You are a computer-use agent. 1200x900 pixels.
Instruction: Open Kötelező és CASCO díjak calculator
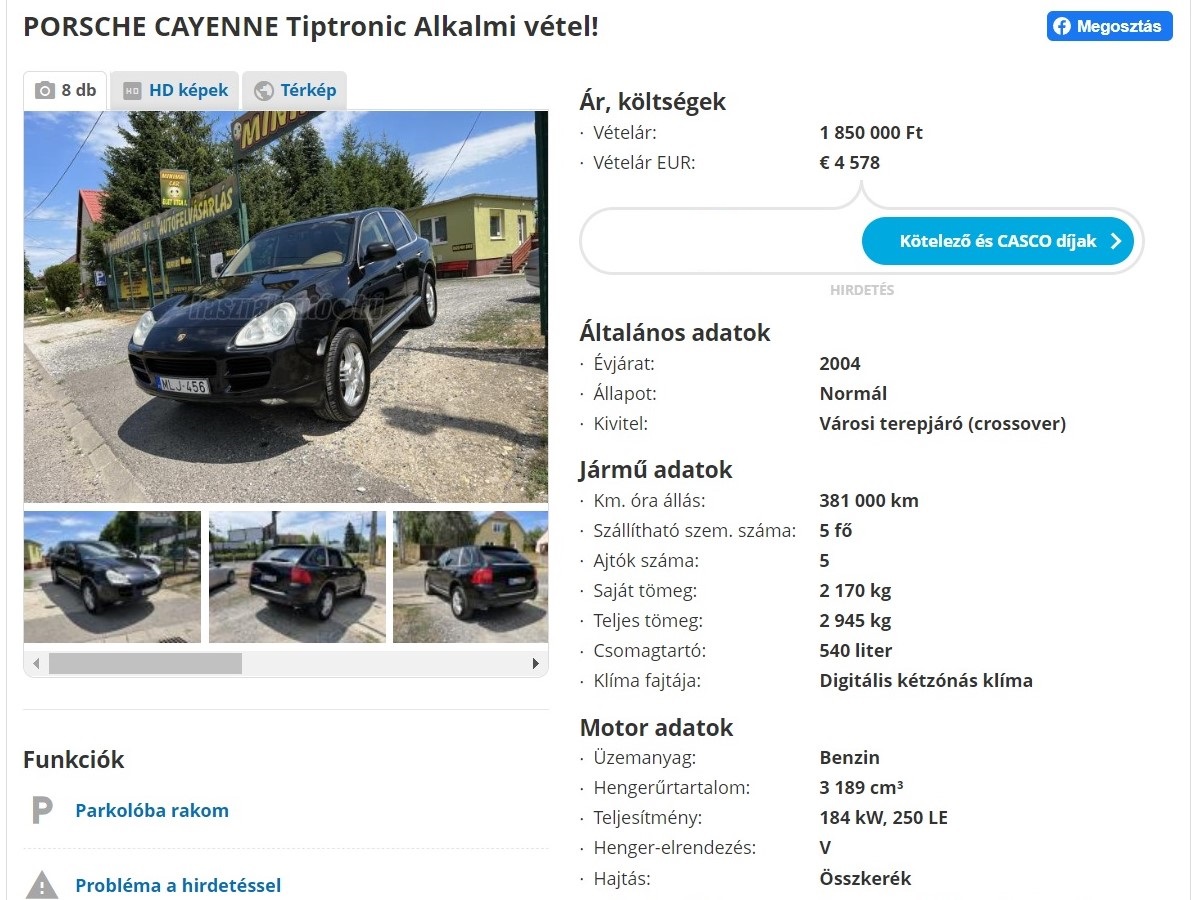point(998,241)
